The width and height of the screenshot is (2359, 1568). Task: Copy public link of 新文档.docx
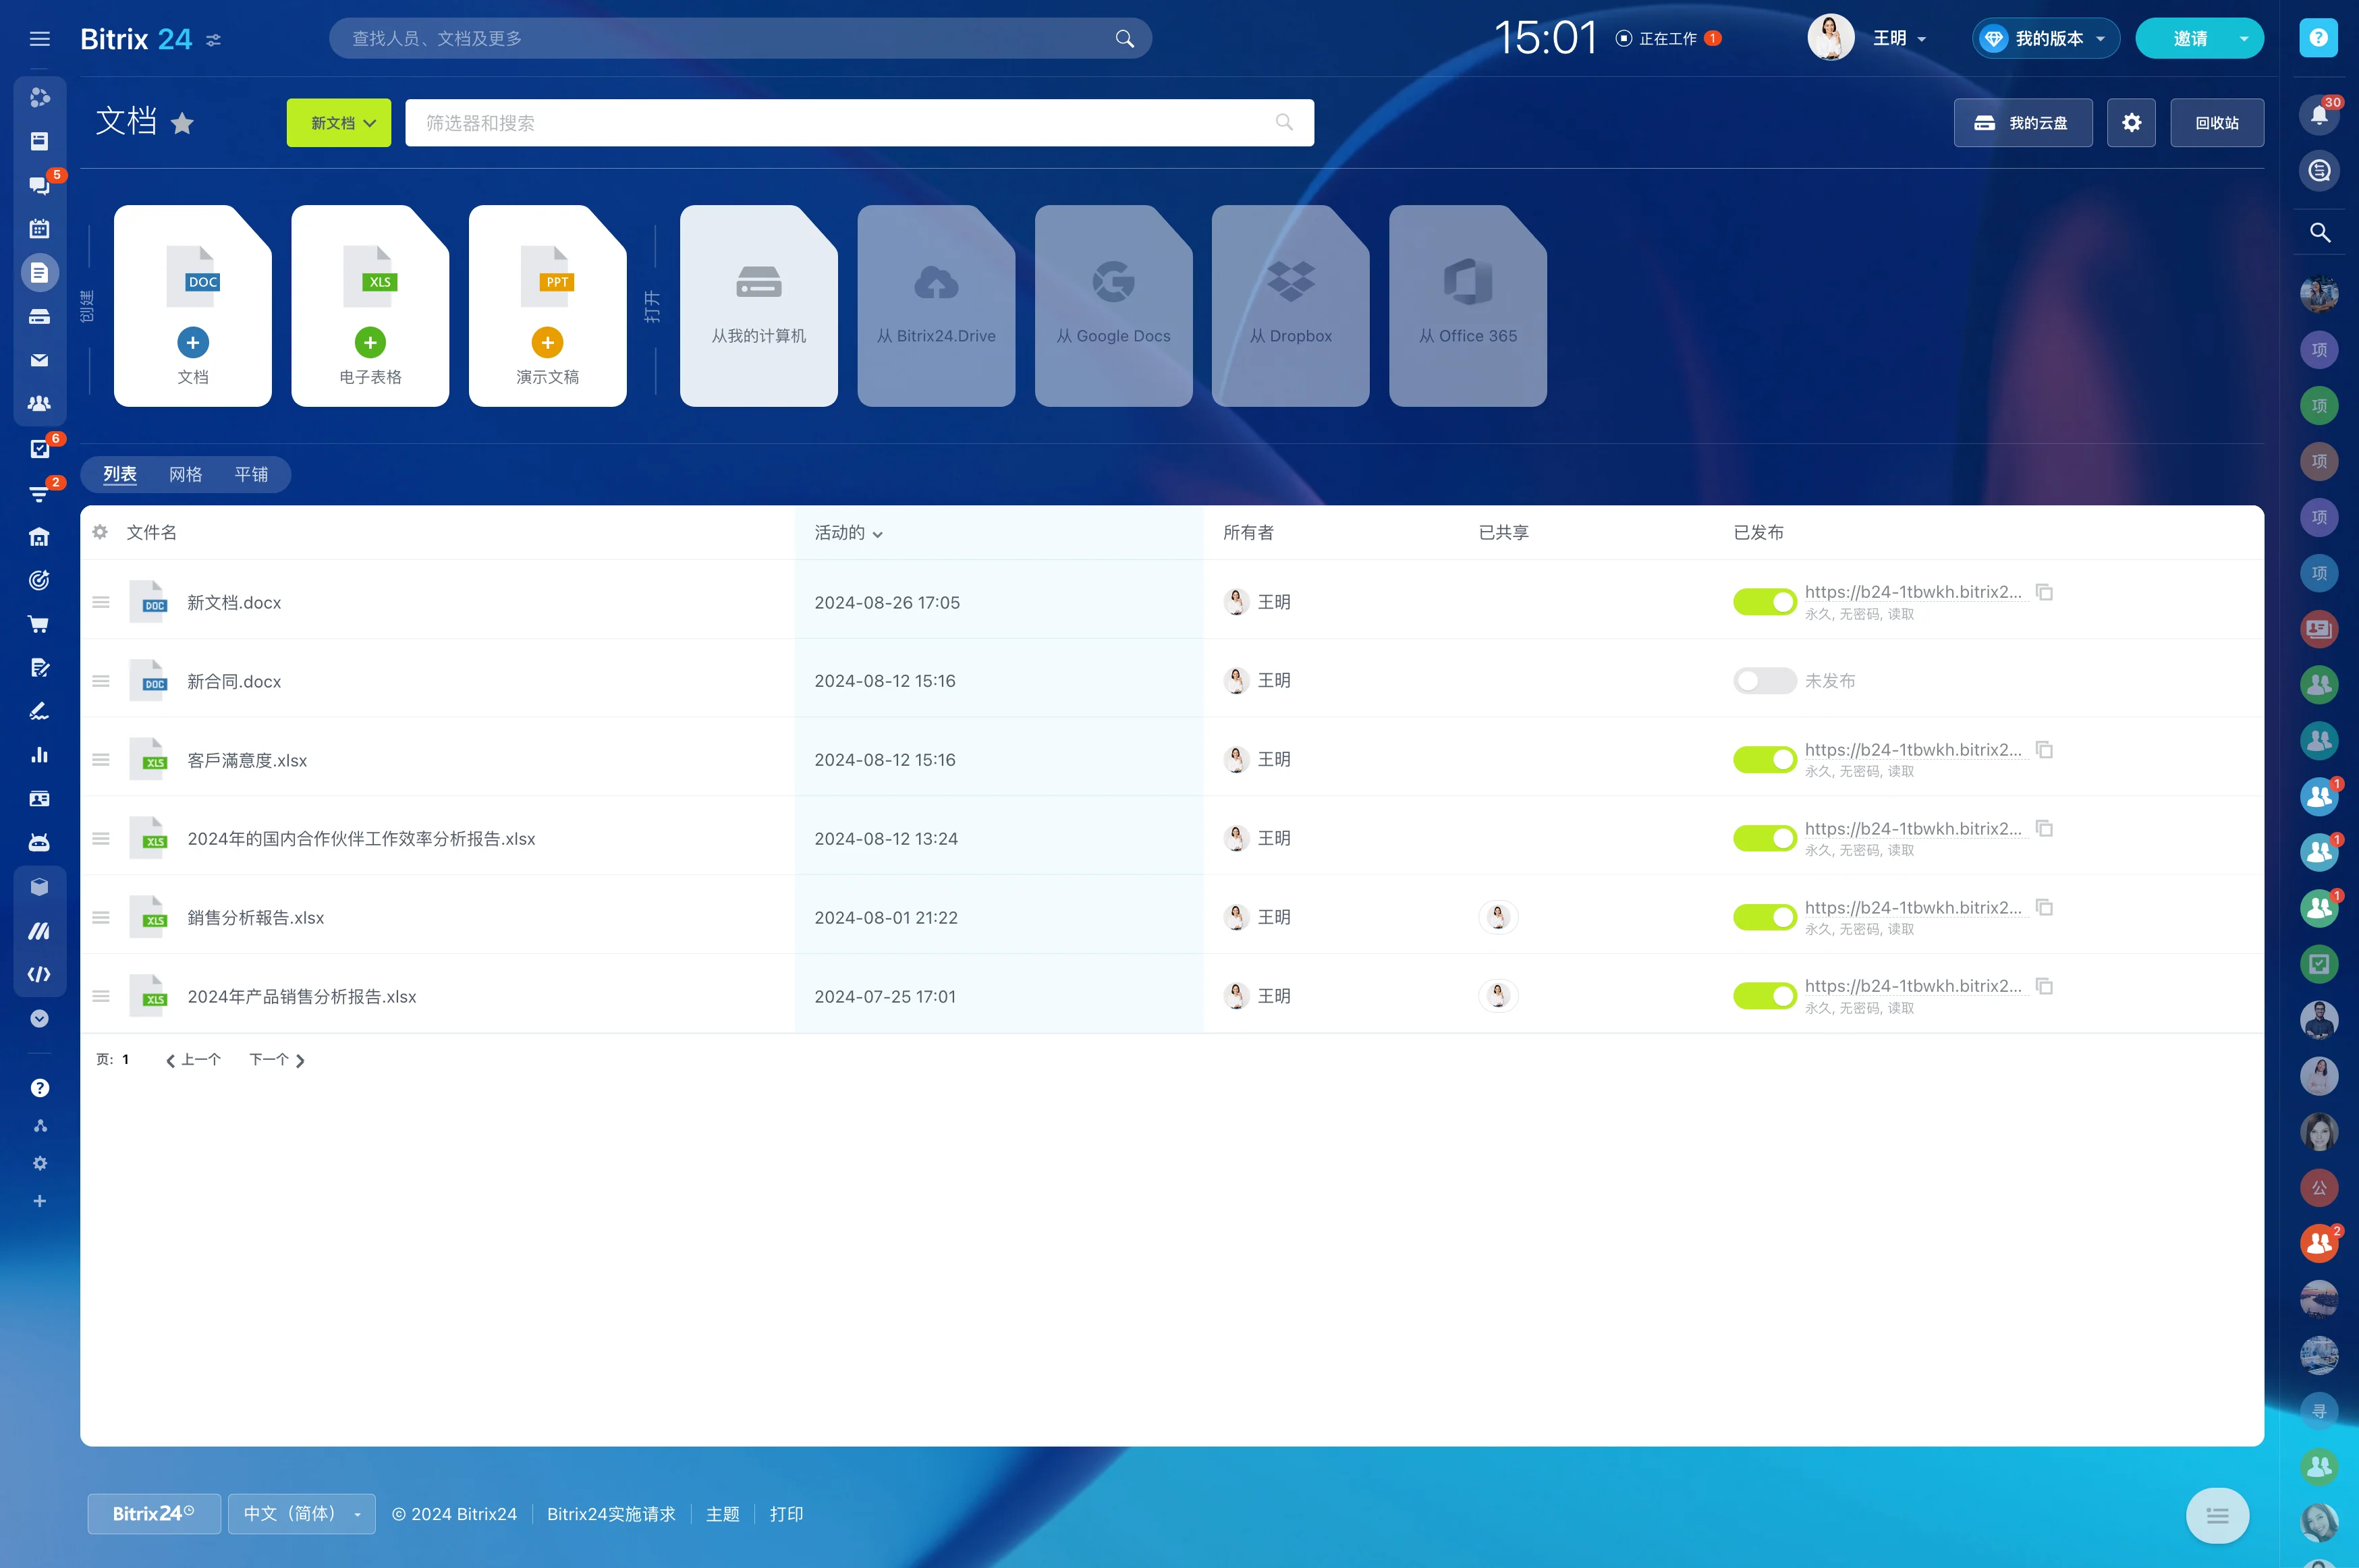tap(2045, 592)
